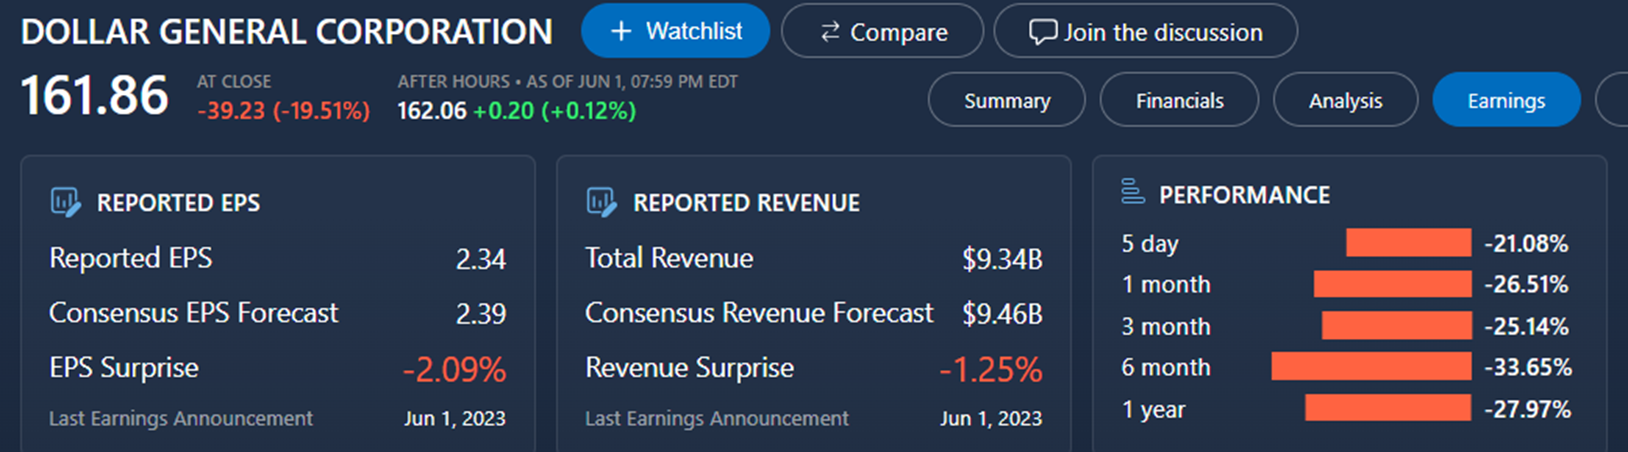The width and height of the screenshot is (1628, 452).
Task: Open the Summary tab
Action: 1006,100
